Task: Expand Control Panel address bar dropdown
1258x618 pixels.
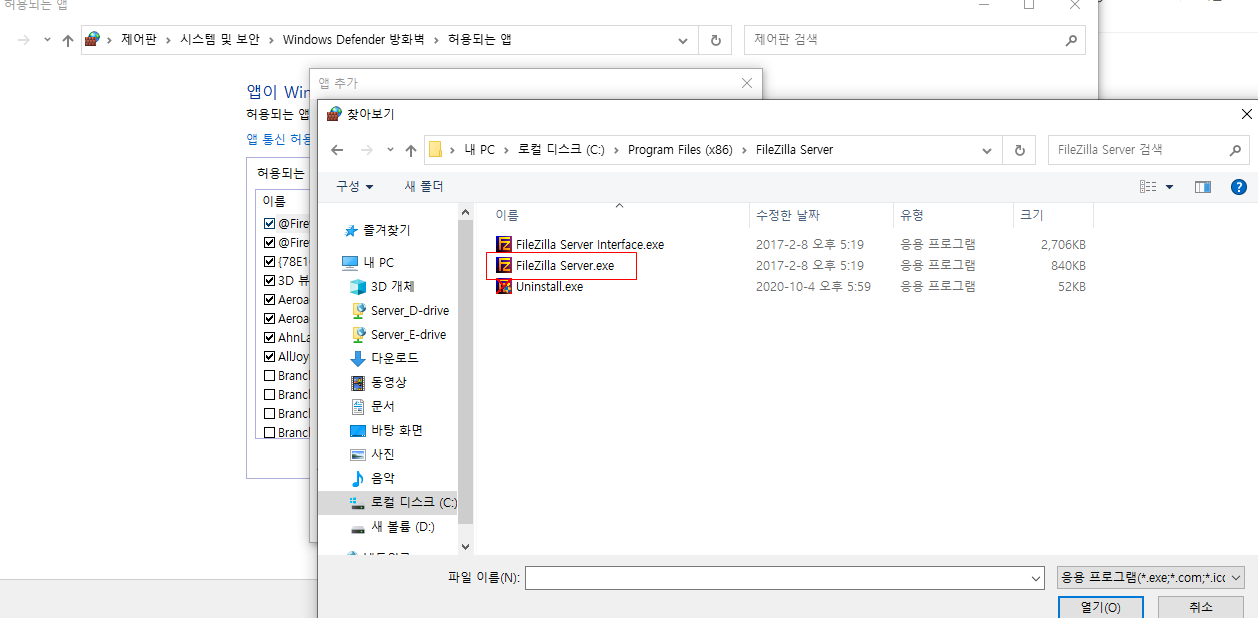Action: click(683, 41)
